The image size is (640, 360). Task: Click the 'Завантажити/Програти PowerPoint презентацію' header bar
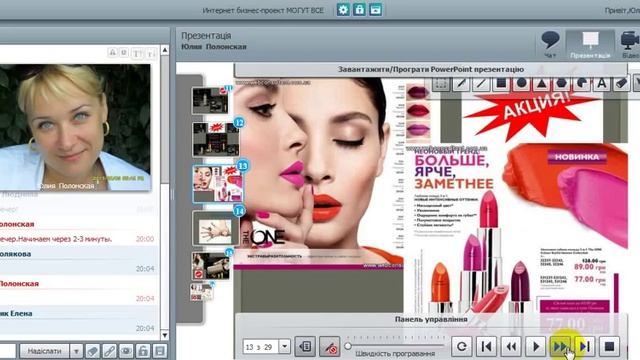click(431, 69)
